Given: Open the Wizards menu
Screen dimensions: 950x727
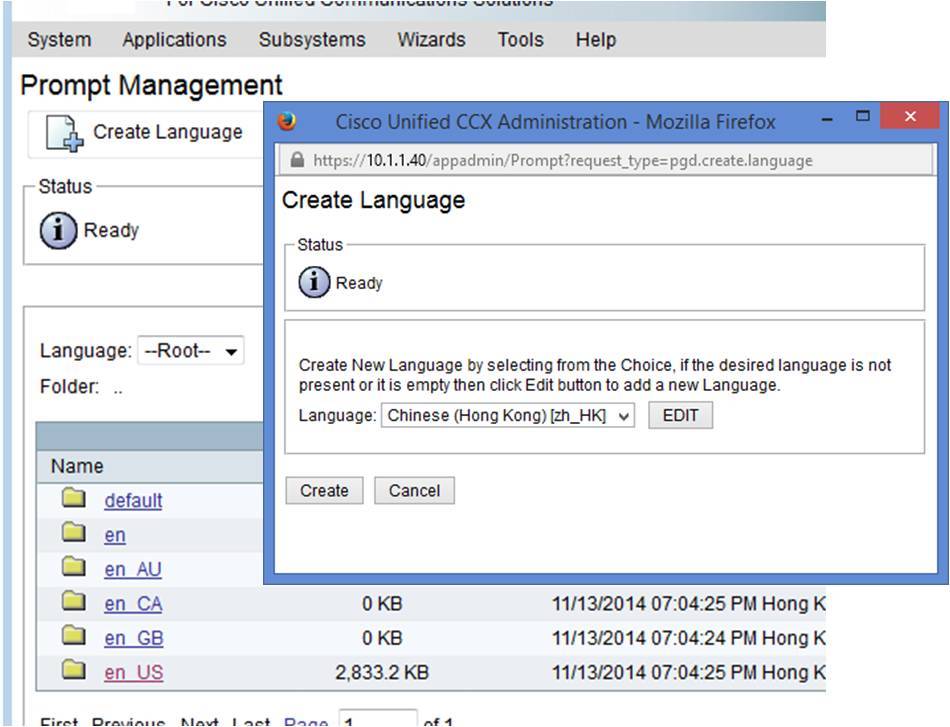Looking at the screenshot, I should (431, 40).
